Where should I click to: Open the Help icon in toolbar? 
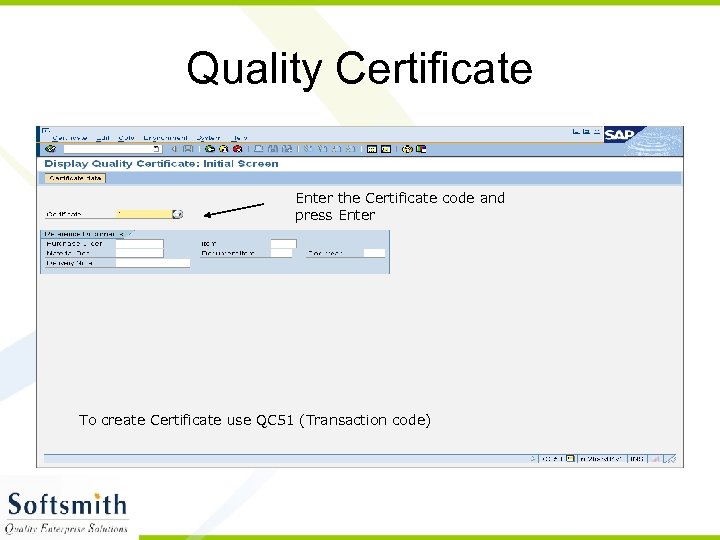tap(407, 149)
